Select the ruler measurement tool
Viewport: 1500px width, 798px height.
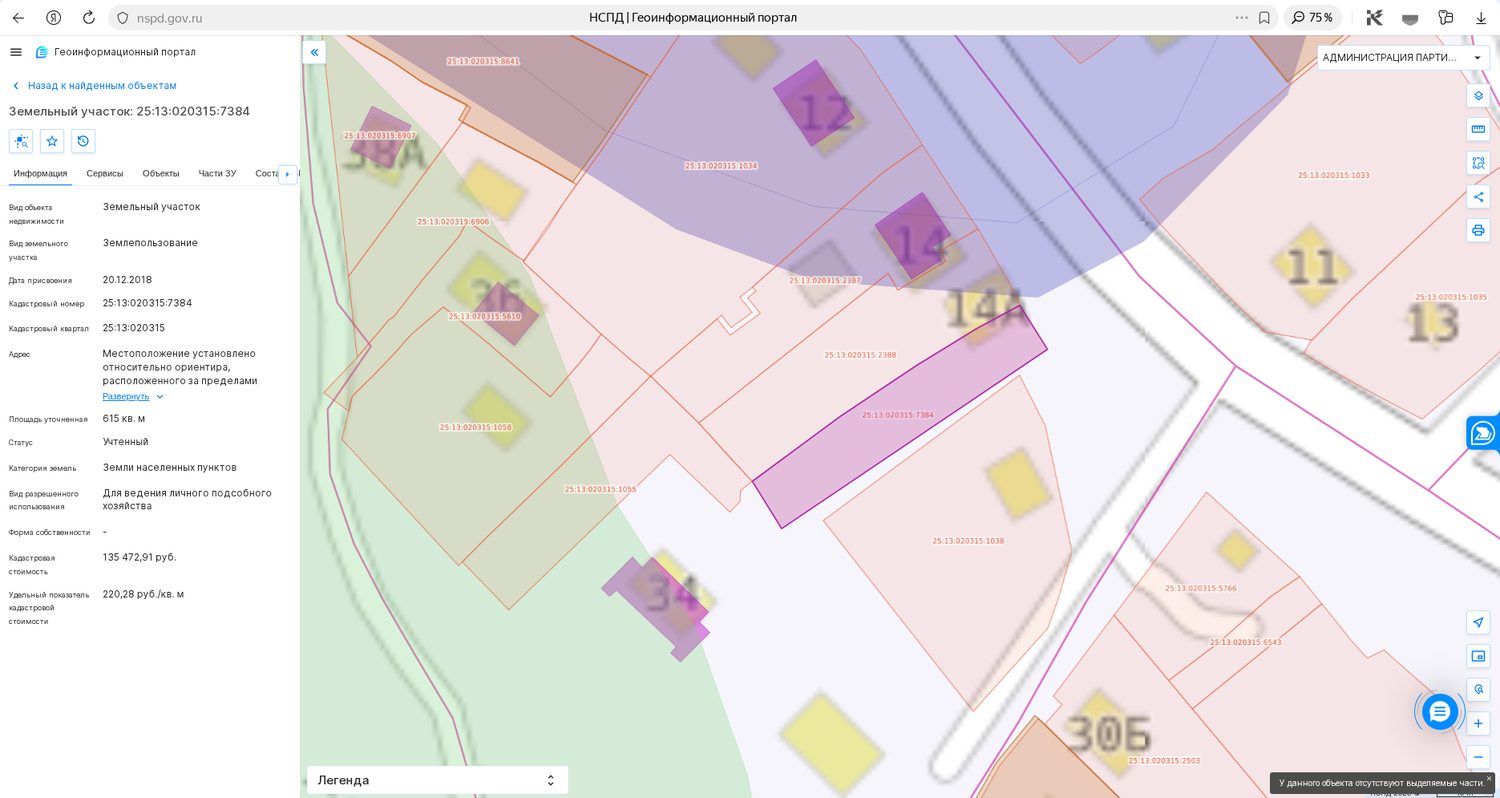(1478, 129)
